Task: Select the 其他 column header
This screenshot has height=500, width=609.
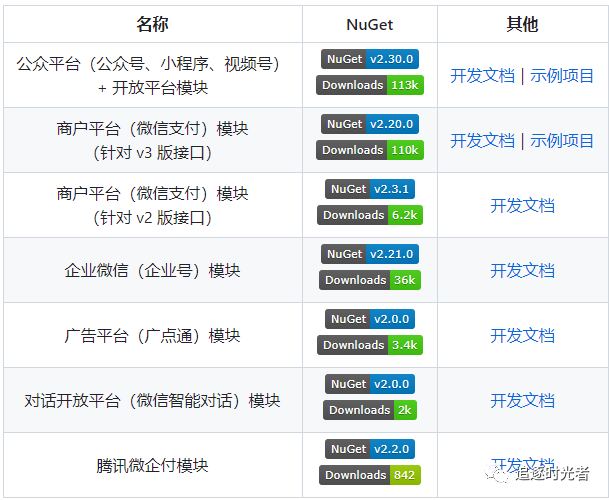Action: (x=523, y=24)
